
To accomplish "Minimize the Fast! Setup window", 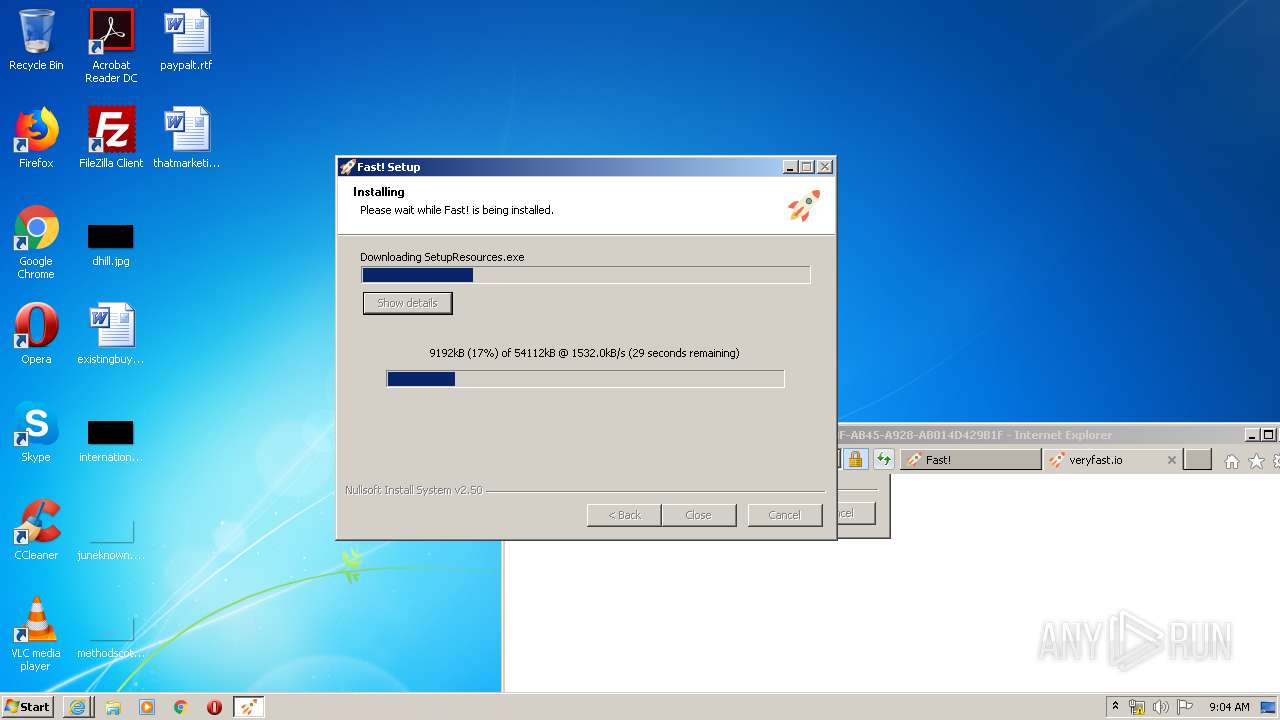I will (791, 167).
